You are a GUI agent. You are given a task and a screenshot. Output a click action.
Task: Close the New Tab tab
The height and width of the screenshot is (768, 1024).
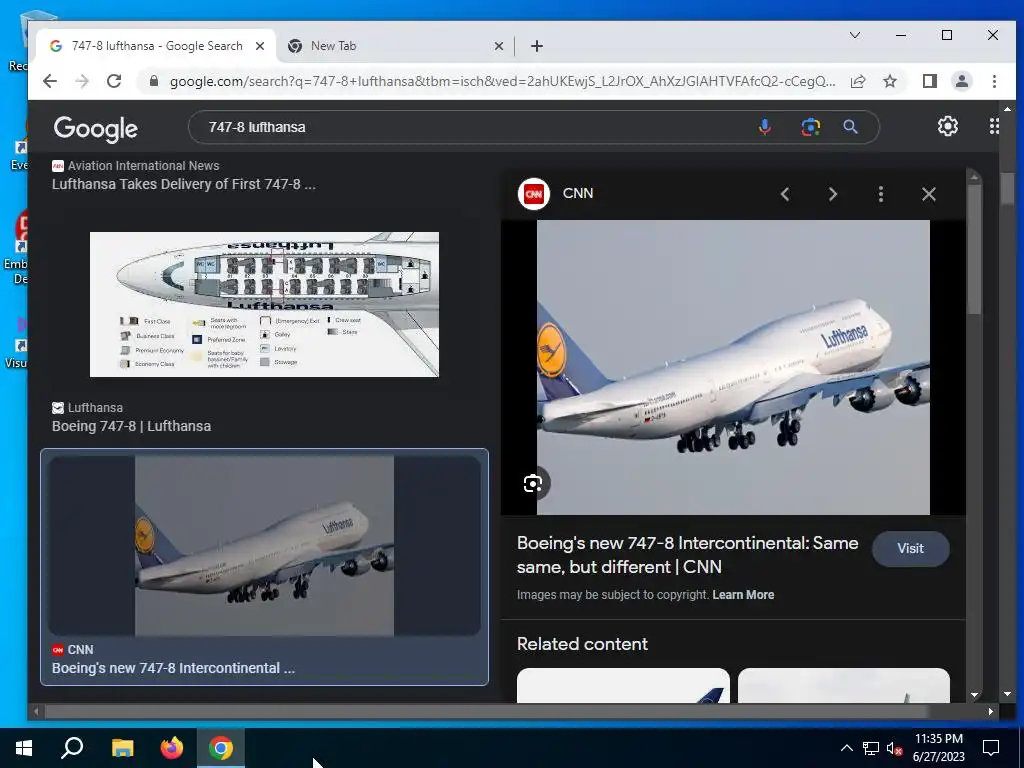click(x=498, y=46)
